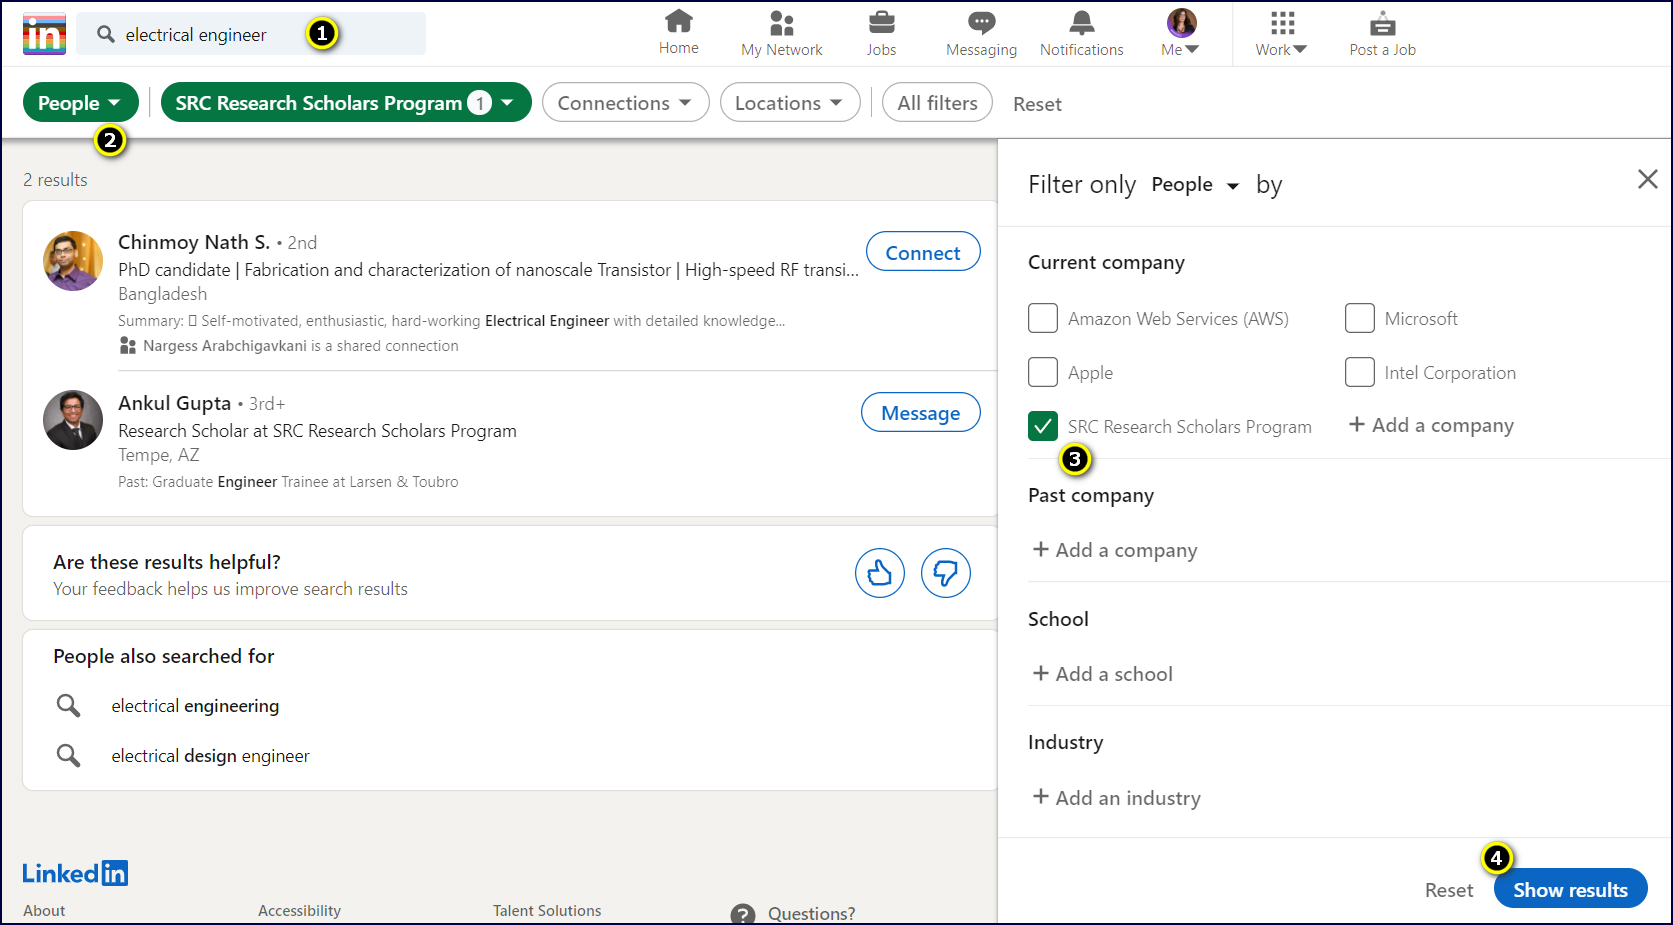Uncheck SRC Research Scholars Program checkbox

click(1043, 426)
